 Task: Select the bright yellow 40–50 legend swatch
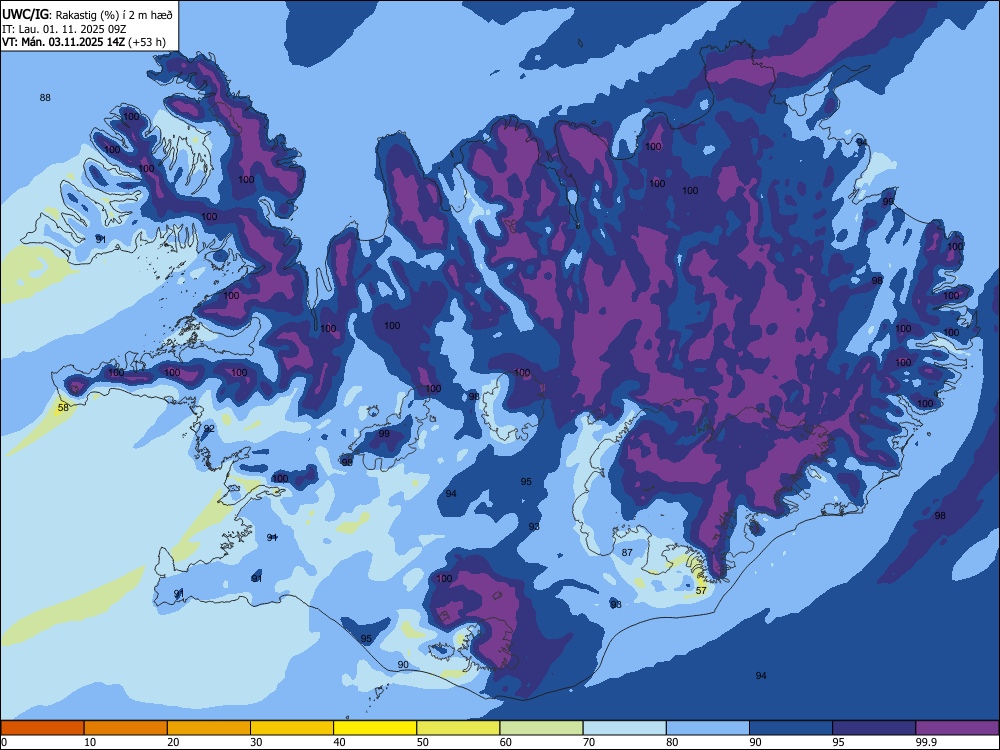click(x=375, y=728)
